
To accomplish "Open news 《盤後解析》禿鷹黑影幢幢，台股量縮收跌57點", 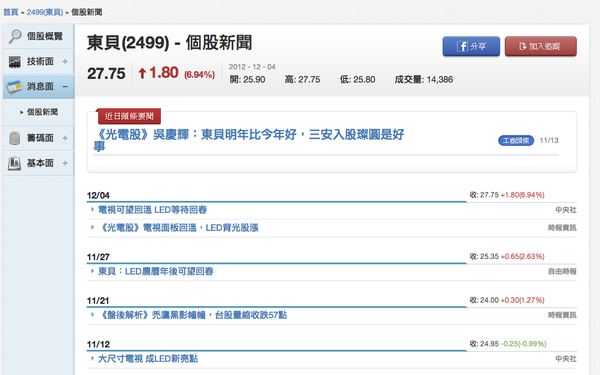I will (192, 315).
